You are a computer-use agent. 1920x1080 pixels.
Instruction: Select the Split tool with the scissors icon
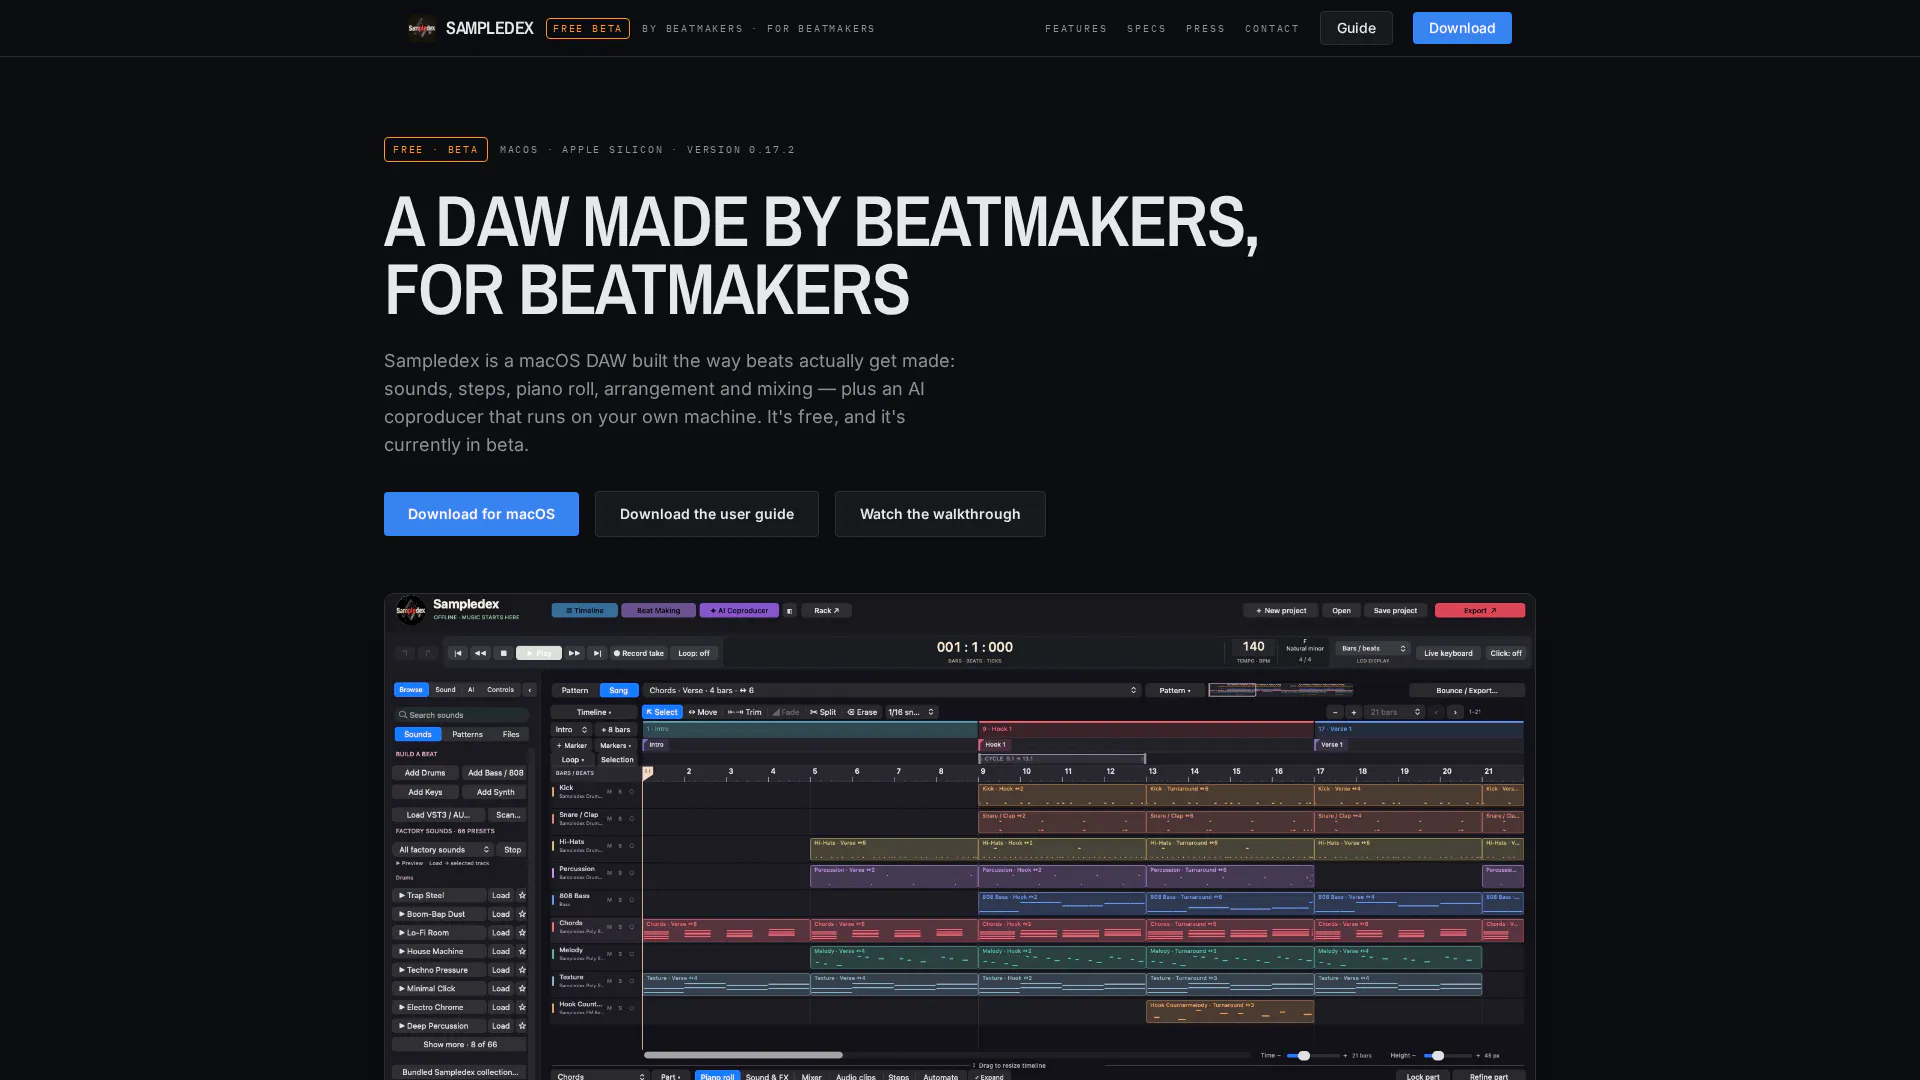[823, 712]
